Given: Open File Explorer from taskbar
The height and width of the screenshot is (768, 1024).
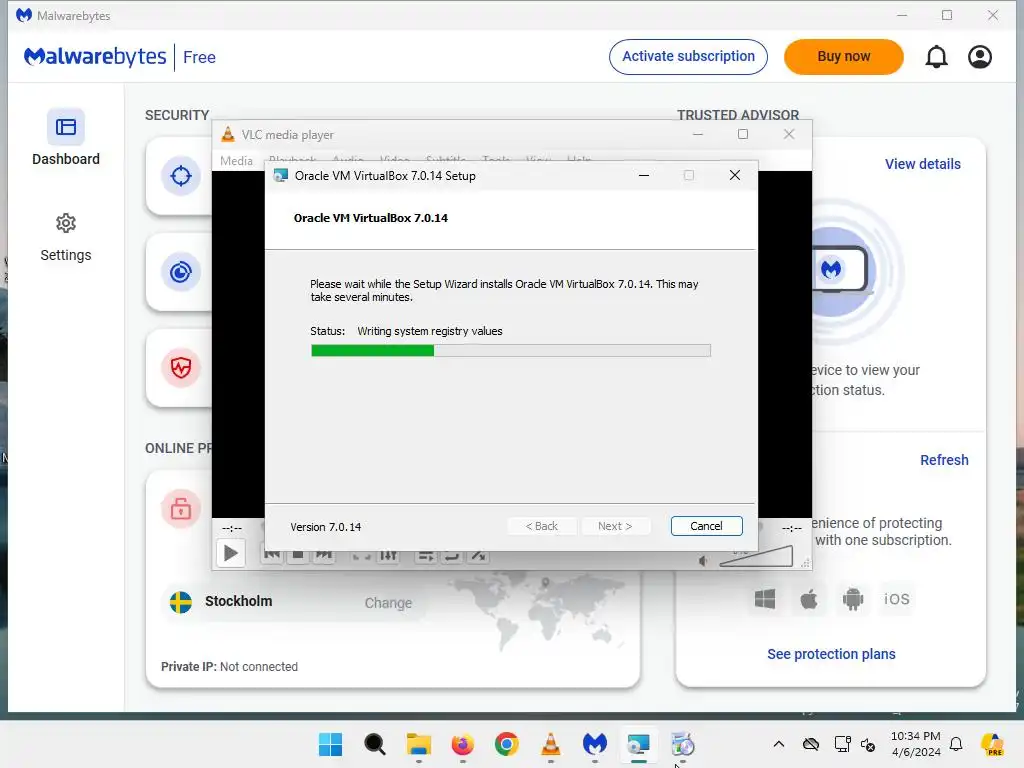Looking at the screenshot, I should tap(419, 744).
